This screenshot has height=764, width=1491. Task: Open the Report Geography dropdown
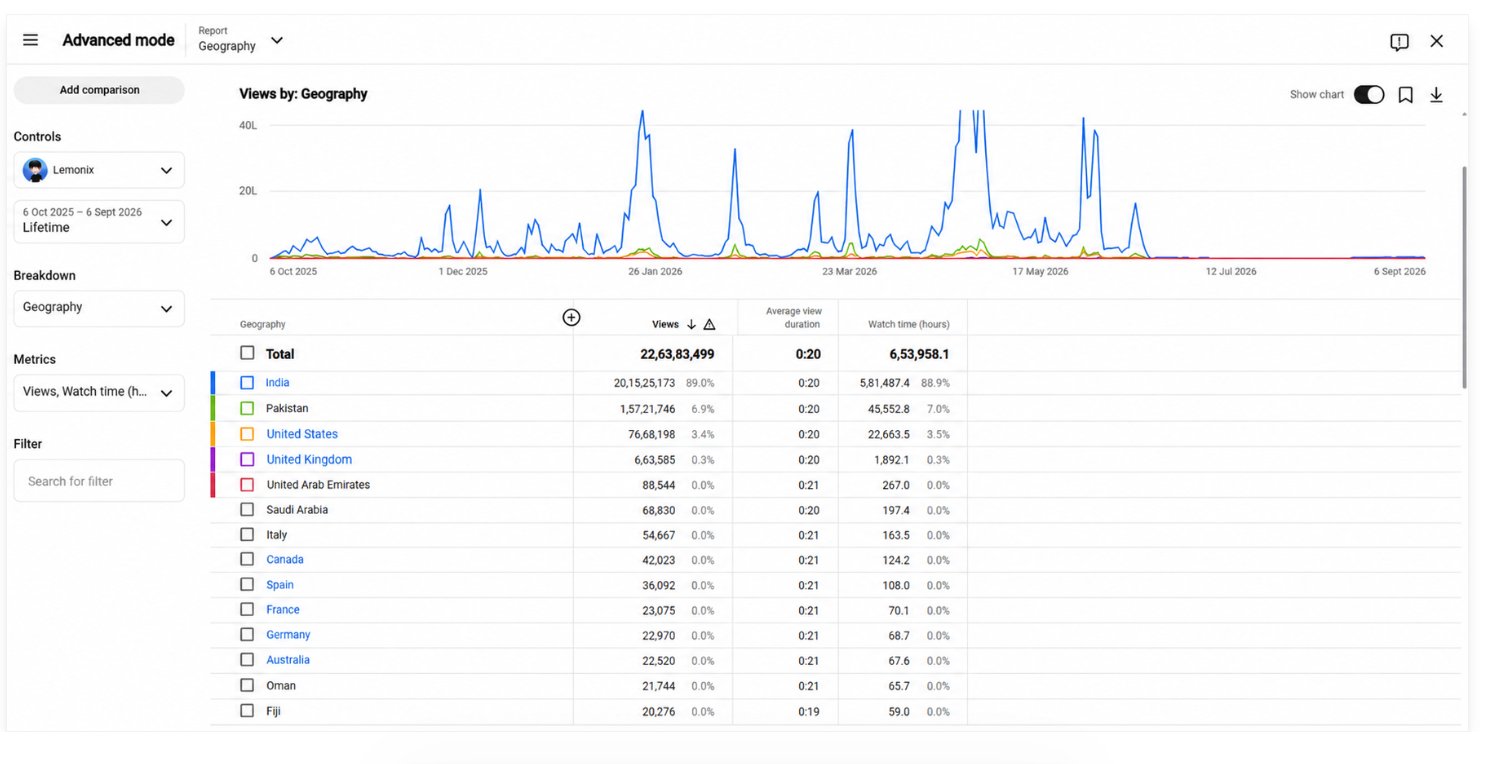coord(241,40)
